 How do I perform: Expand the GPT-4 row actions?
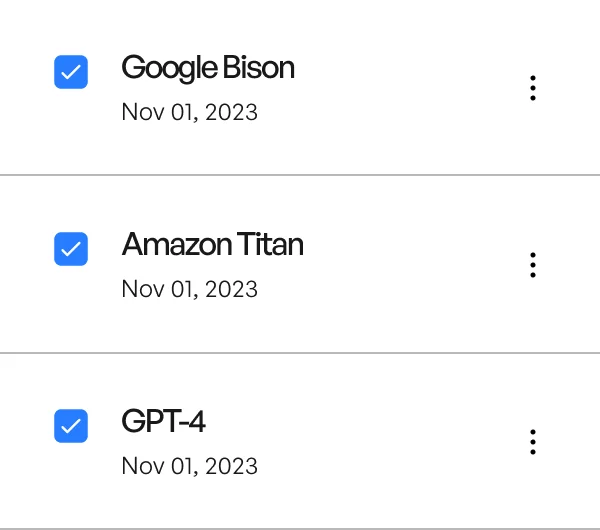click(533, 441)
